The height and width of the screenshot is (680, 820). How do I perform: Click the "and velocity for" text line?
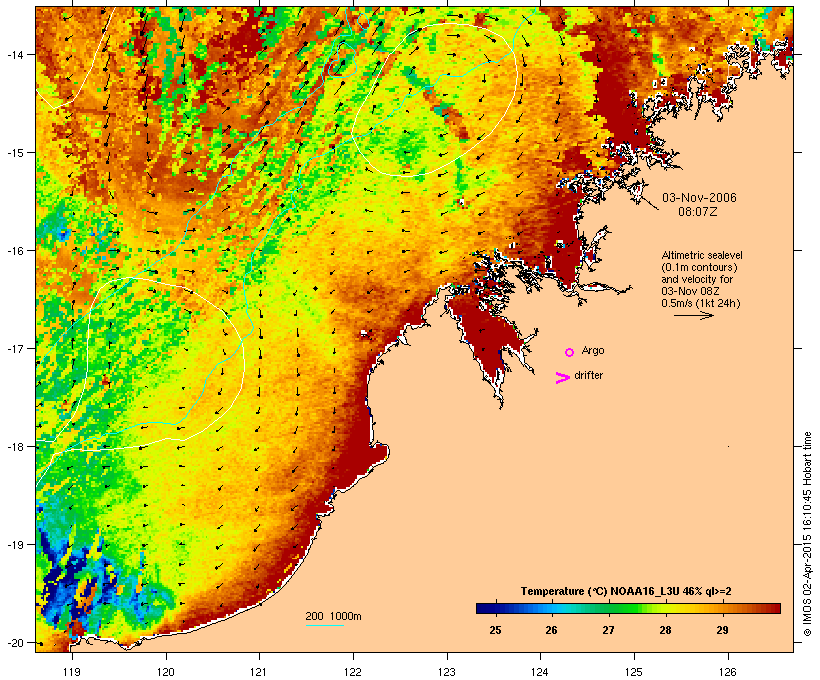(697, 279)
